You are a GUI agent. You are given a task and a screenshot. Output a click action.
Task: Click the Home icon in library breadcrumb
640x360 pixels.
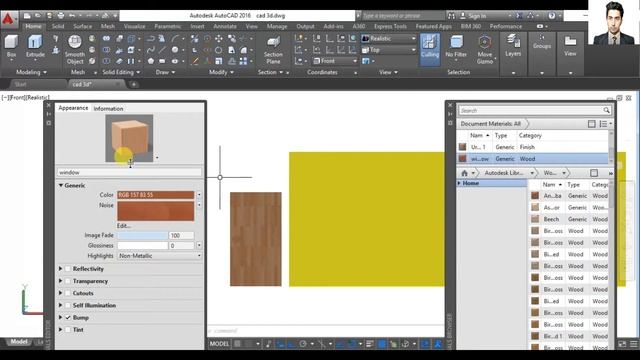coord(464,173)
